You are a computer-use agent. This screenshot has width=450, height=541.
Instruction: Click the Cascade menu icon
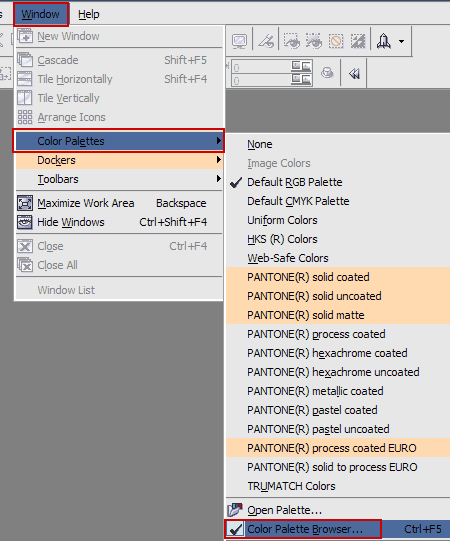pyautogui.click(x=25, y=60)
